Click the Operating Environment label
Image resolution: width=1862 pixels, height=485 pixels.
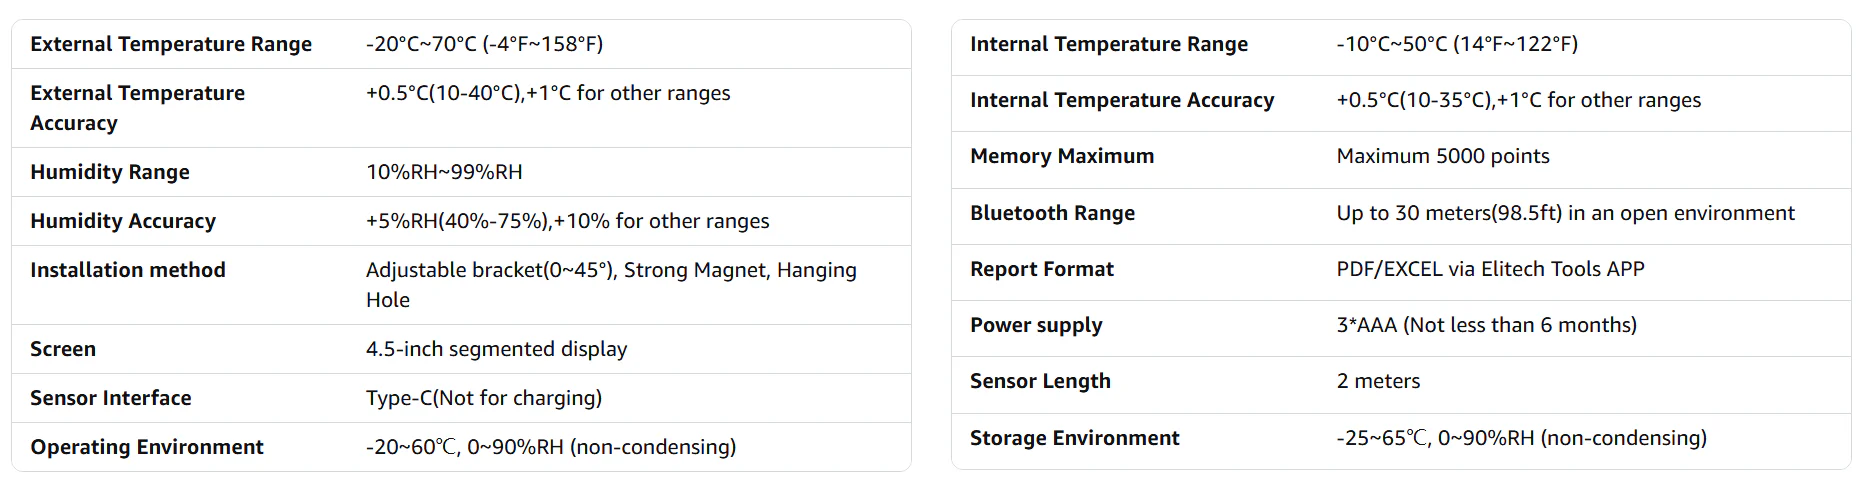[147, 447]
